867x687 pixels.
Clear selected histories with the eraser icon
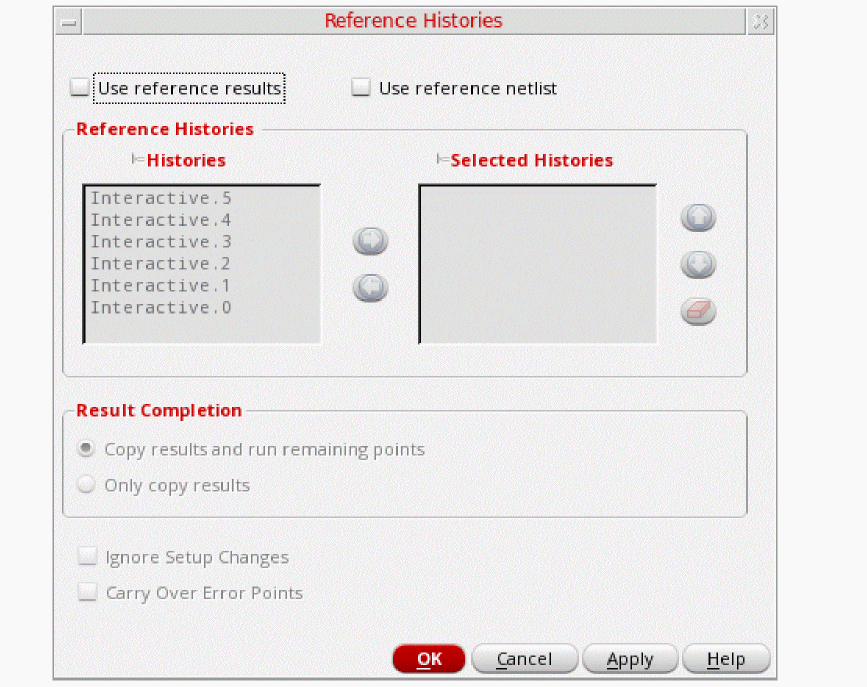point(698,311)
